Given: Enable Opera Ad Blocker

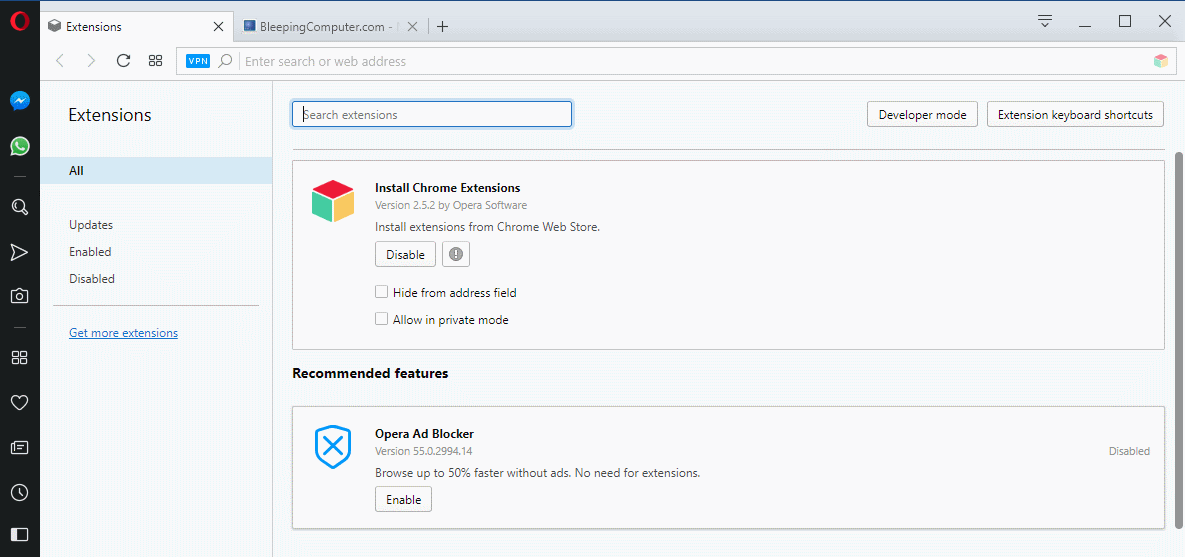Looking at the screenshot, I should [403, 500].
